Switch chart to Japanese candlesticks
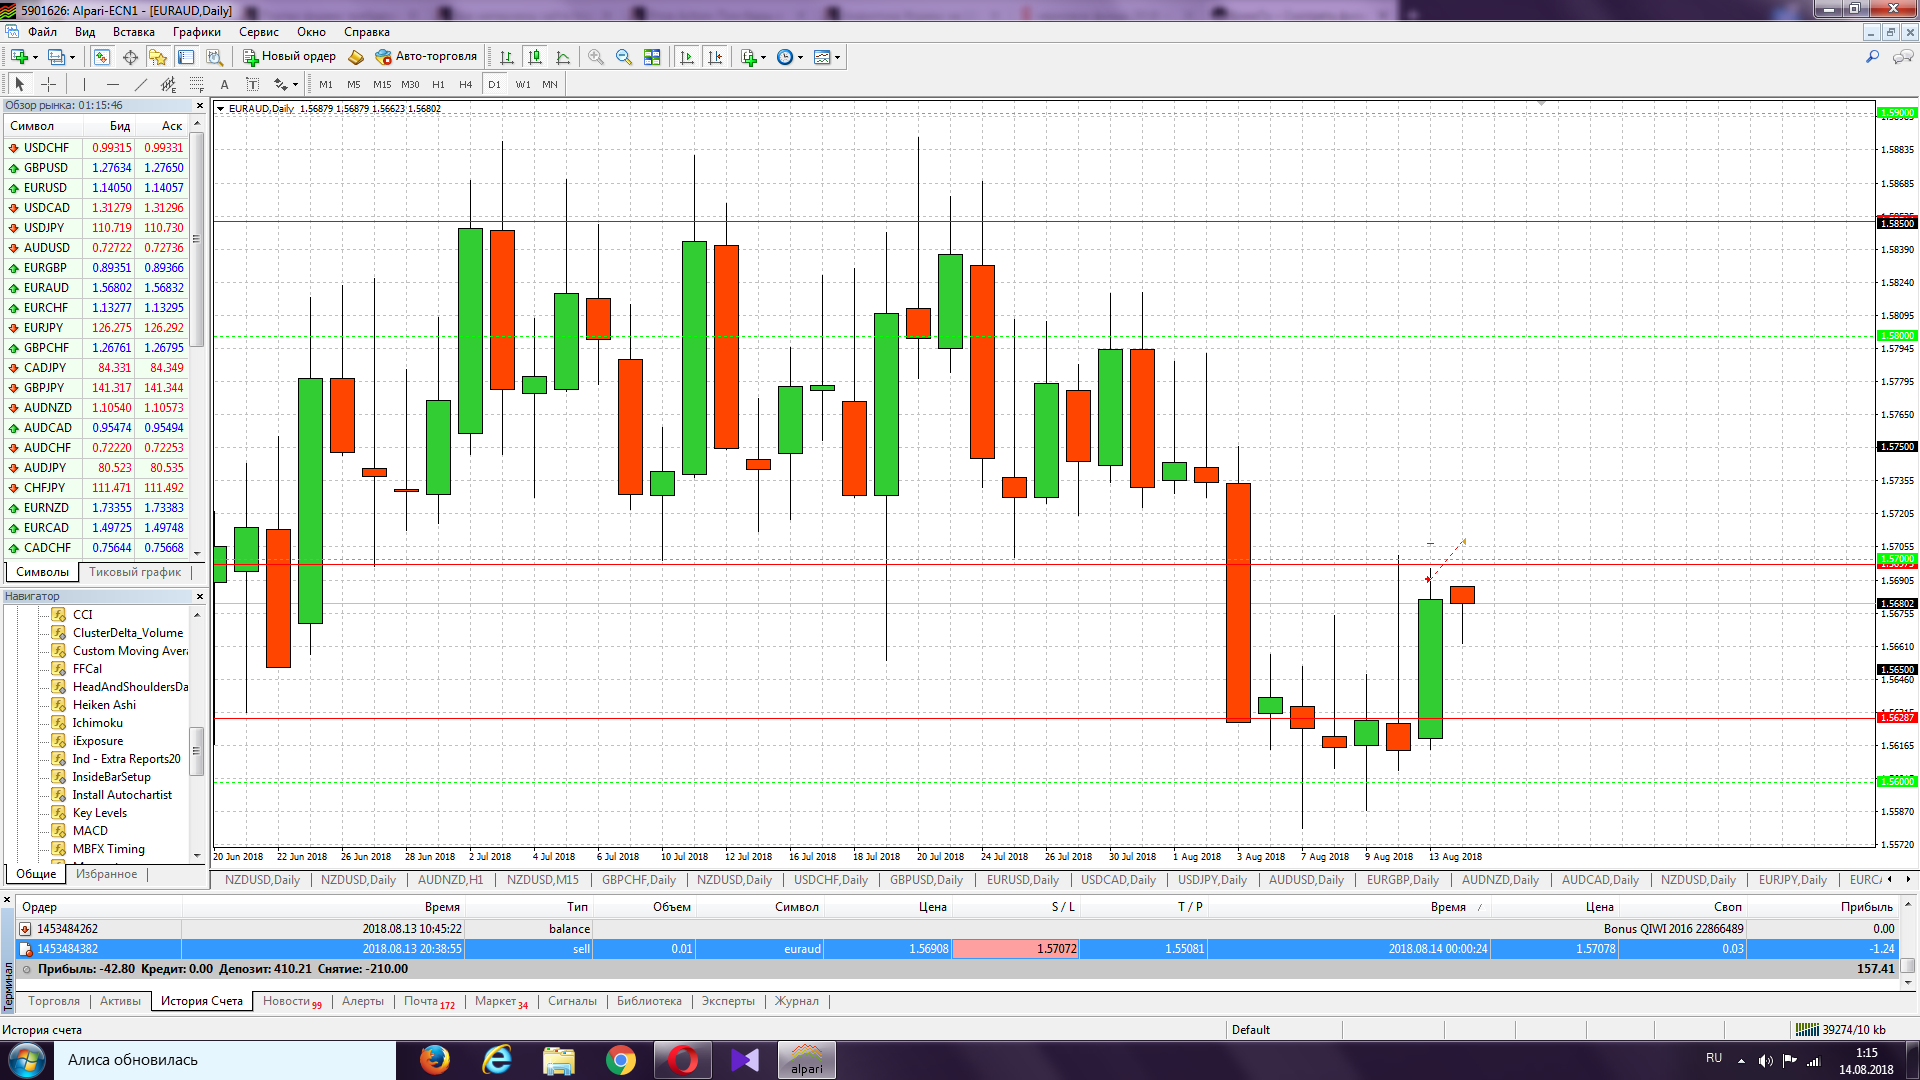This screenshot has height=1080, width=1920. [535, 57]
